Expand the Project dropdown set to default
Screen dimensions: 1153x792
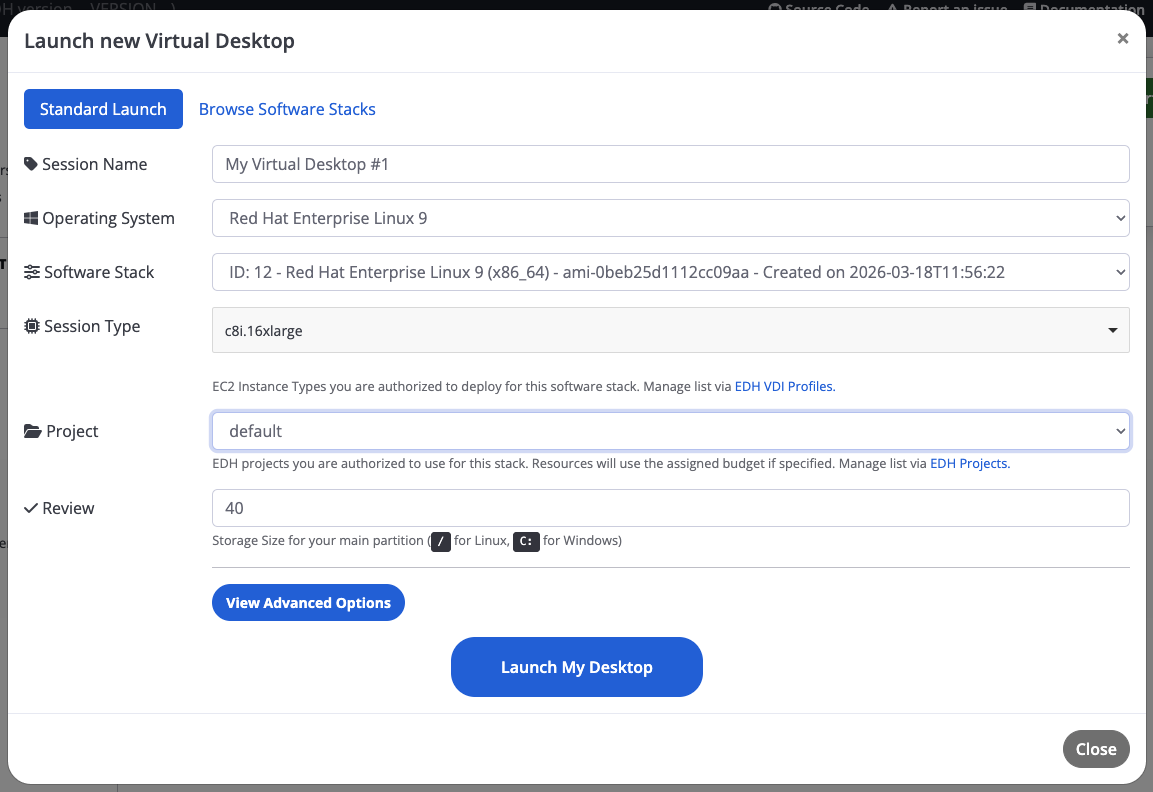(x=670, y=431)
